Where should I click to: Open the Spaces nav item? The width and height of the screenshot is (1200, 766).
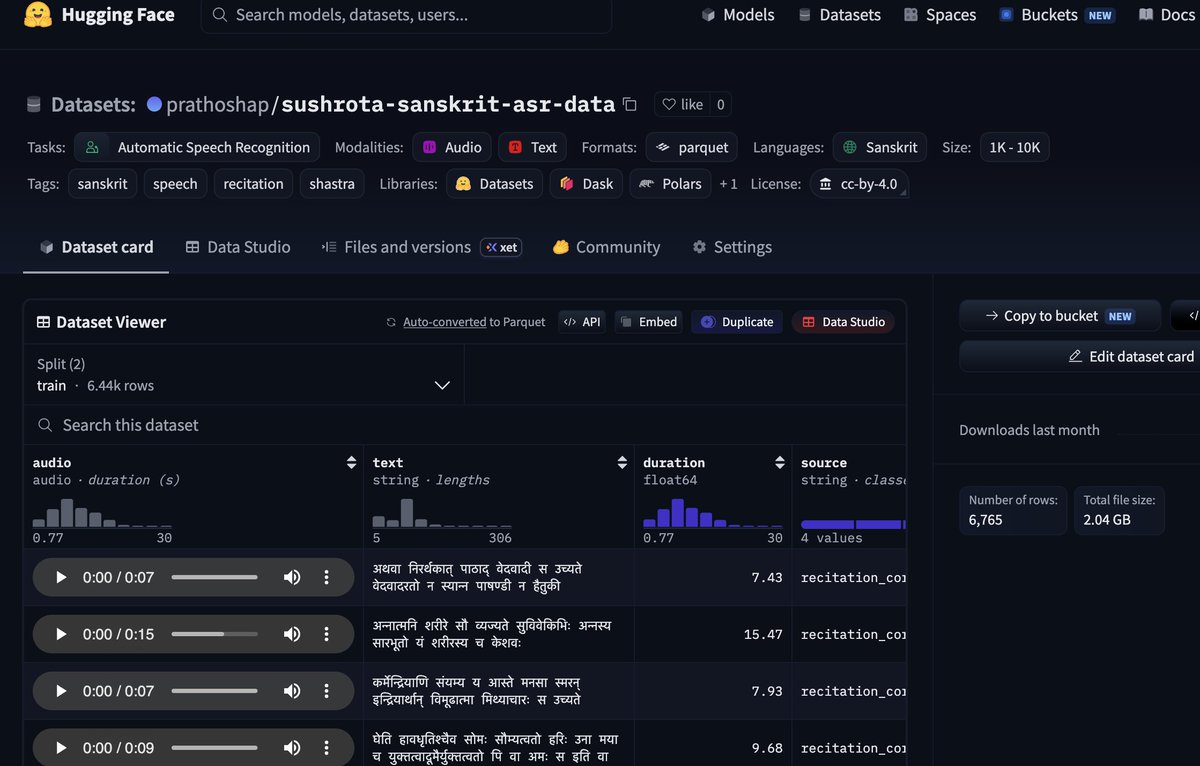tap(939, 15)
